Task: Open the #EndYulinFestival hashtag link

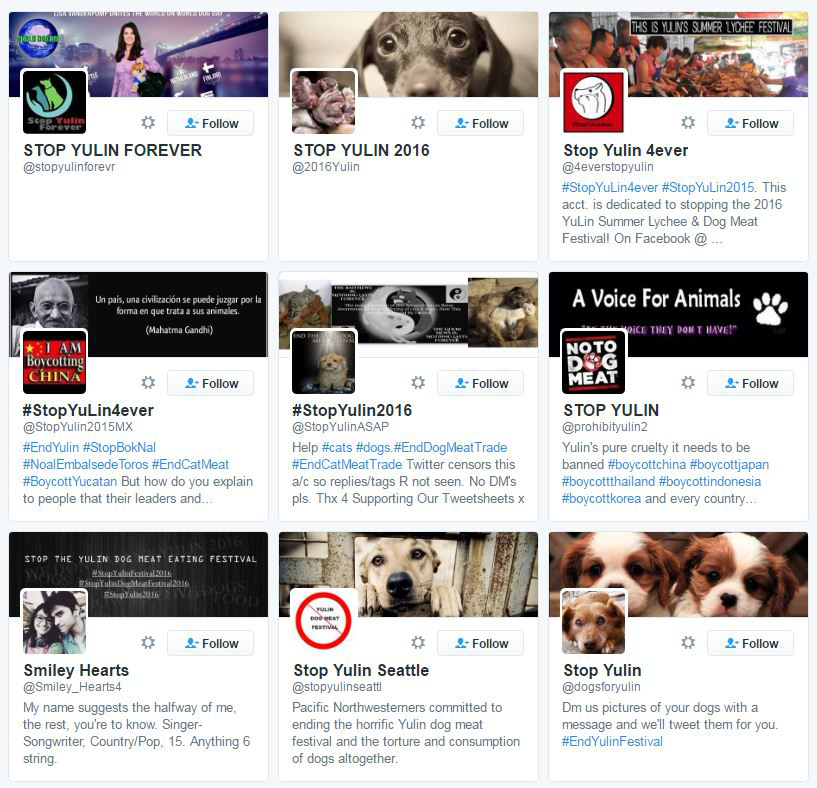Action: 612,742
